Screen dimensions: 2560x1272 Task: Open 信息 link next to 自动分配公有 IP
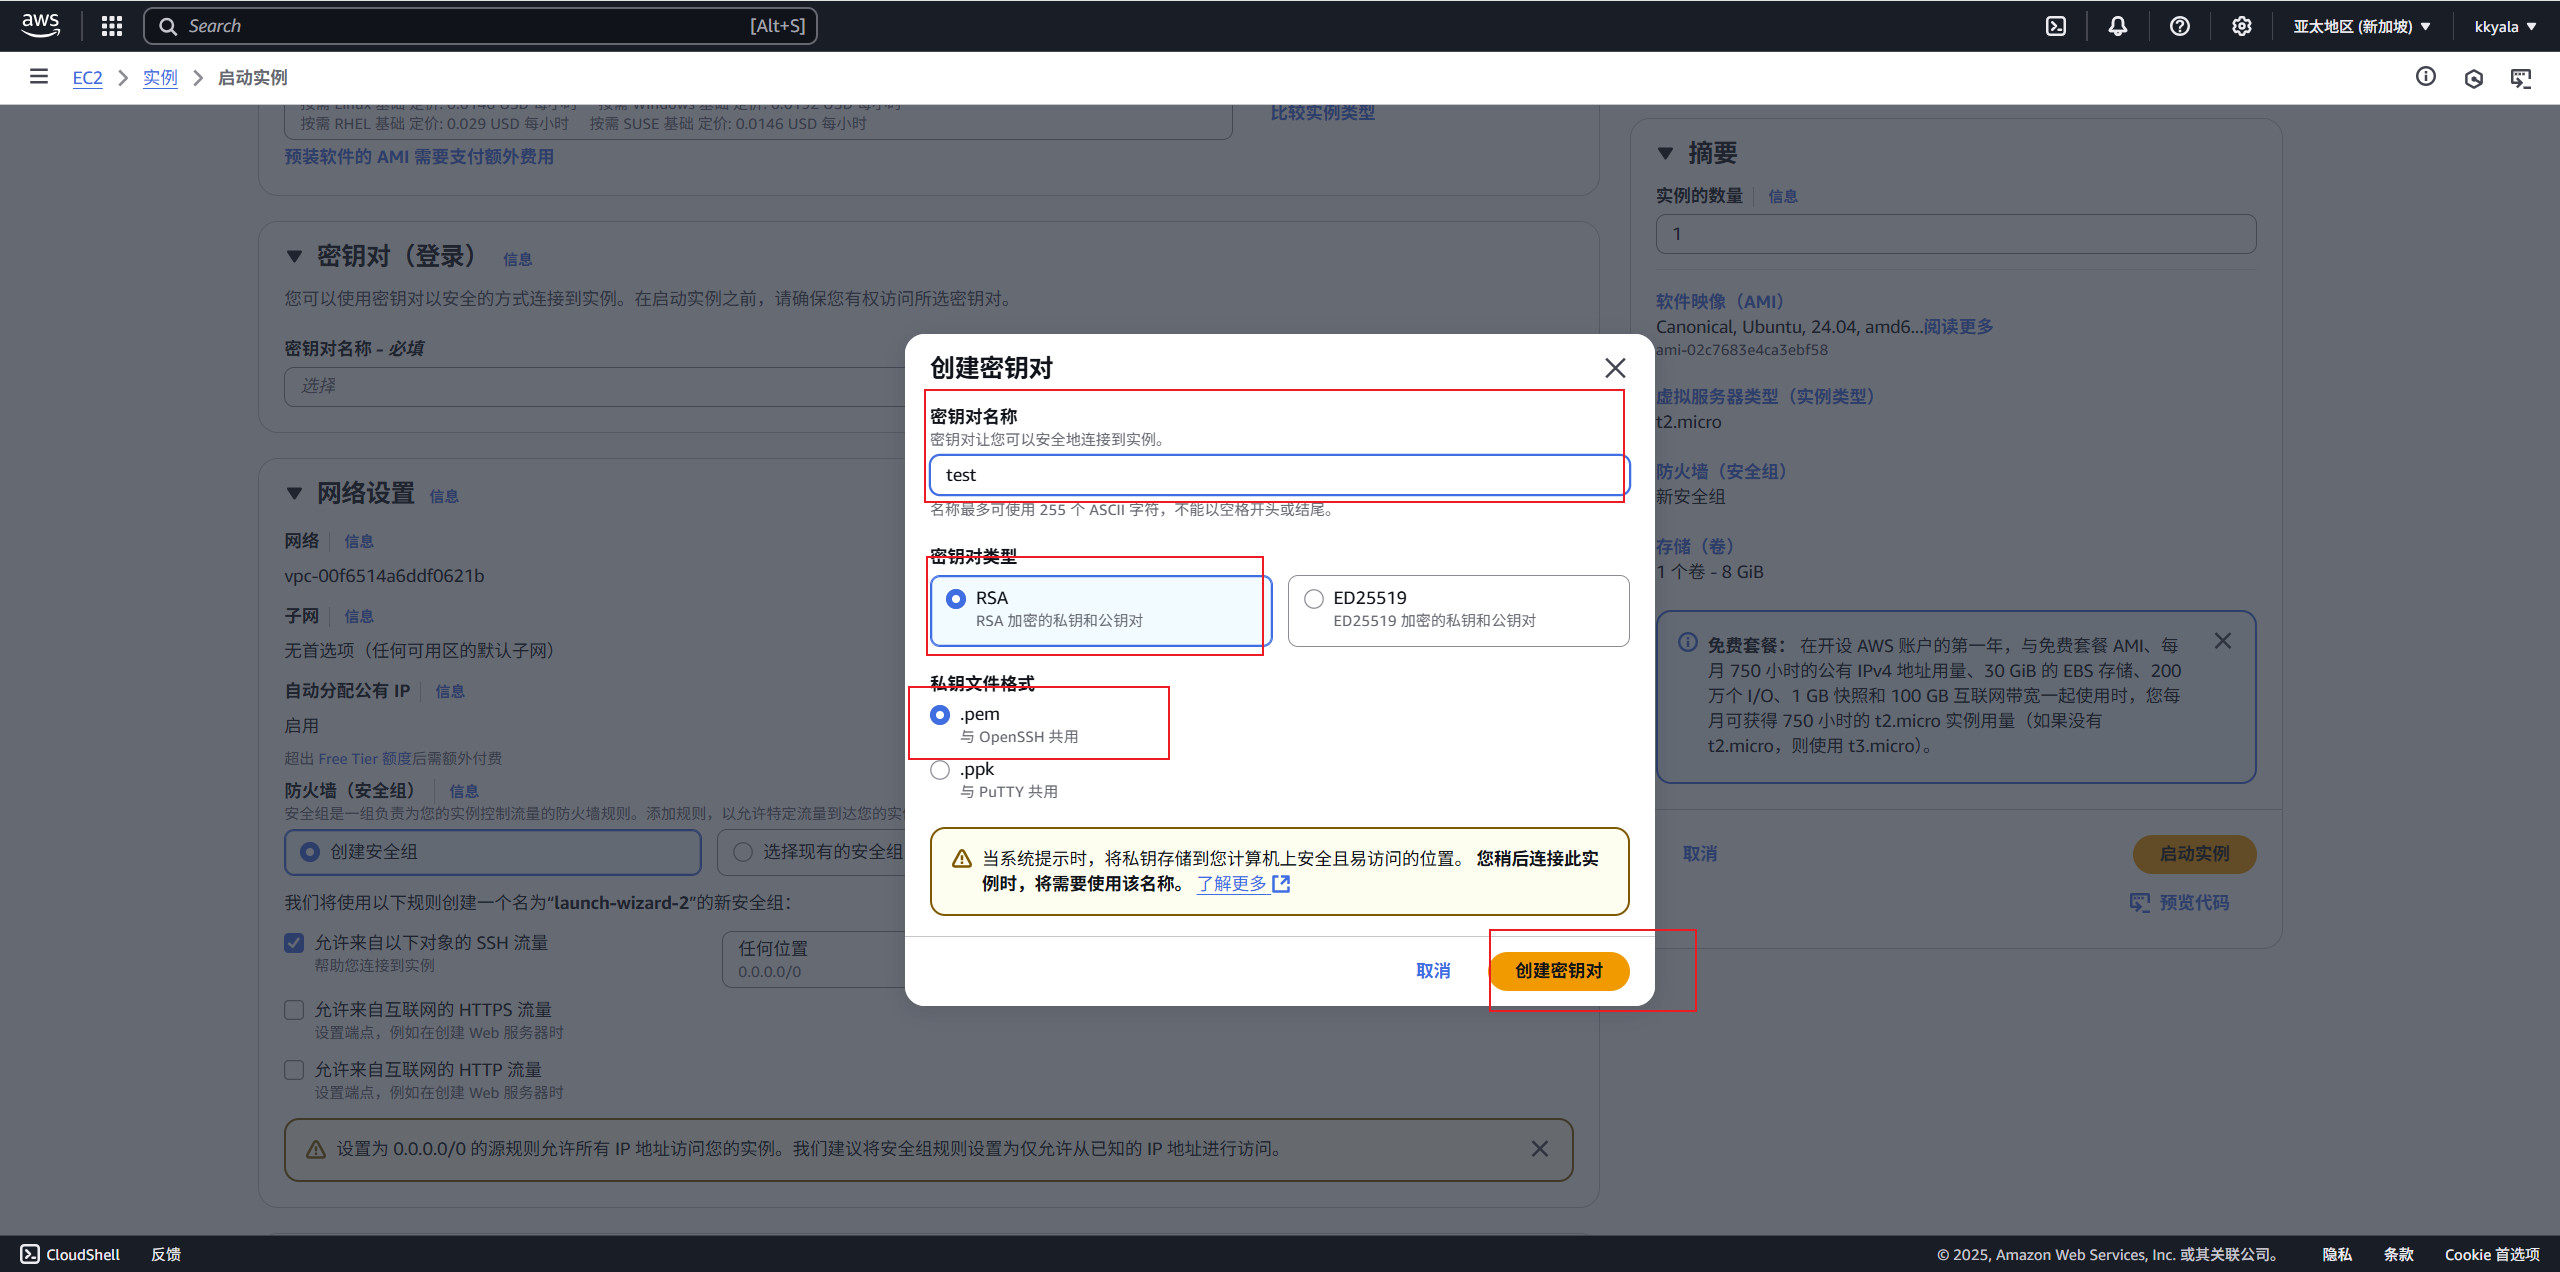click(x=450, y=691)
